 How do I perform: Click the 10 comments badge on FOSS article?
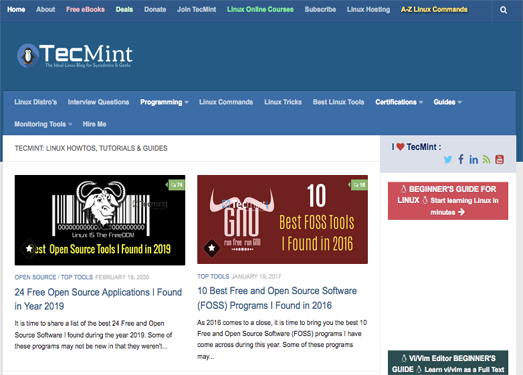(359, 185)
